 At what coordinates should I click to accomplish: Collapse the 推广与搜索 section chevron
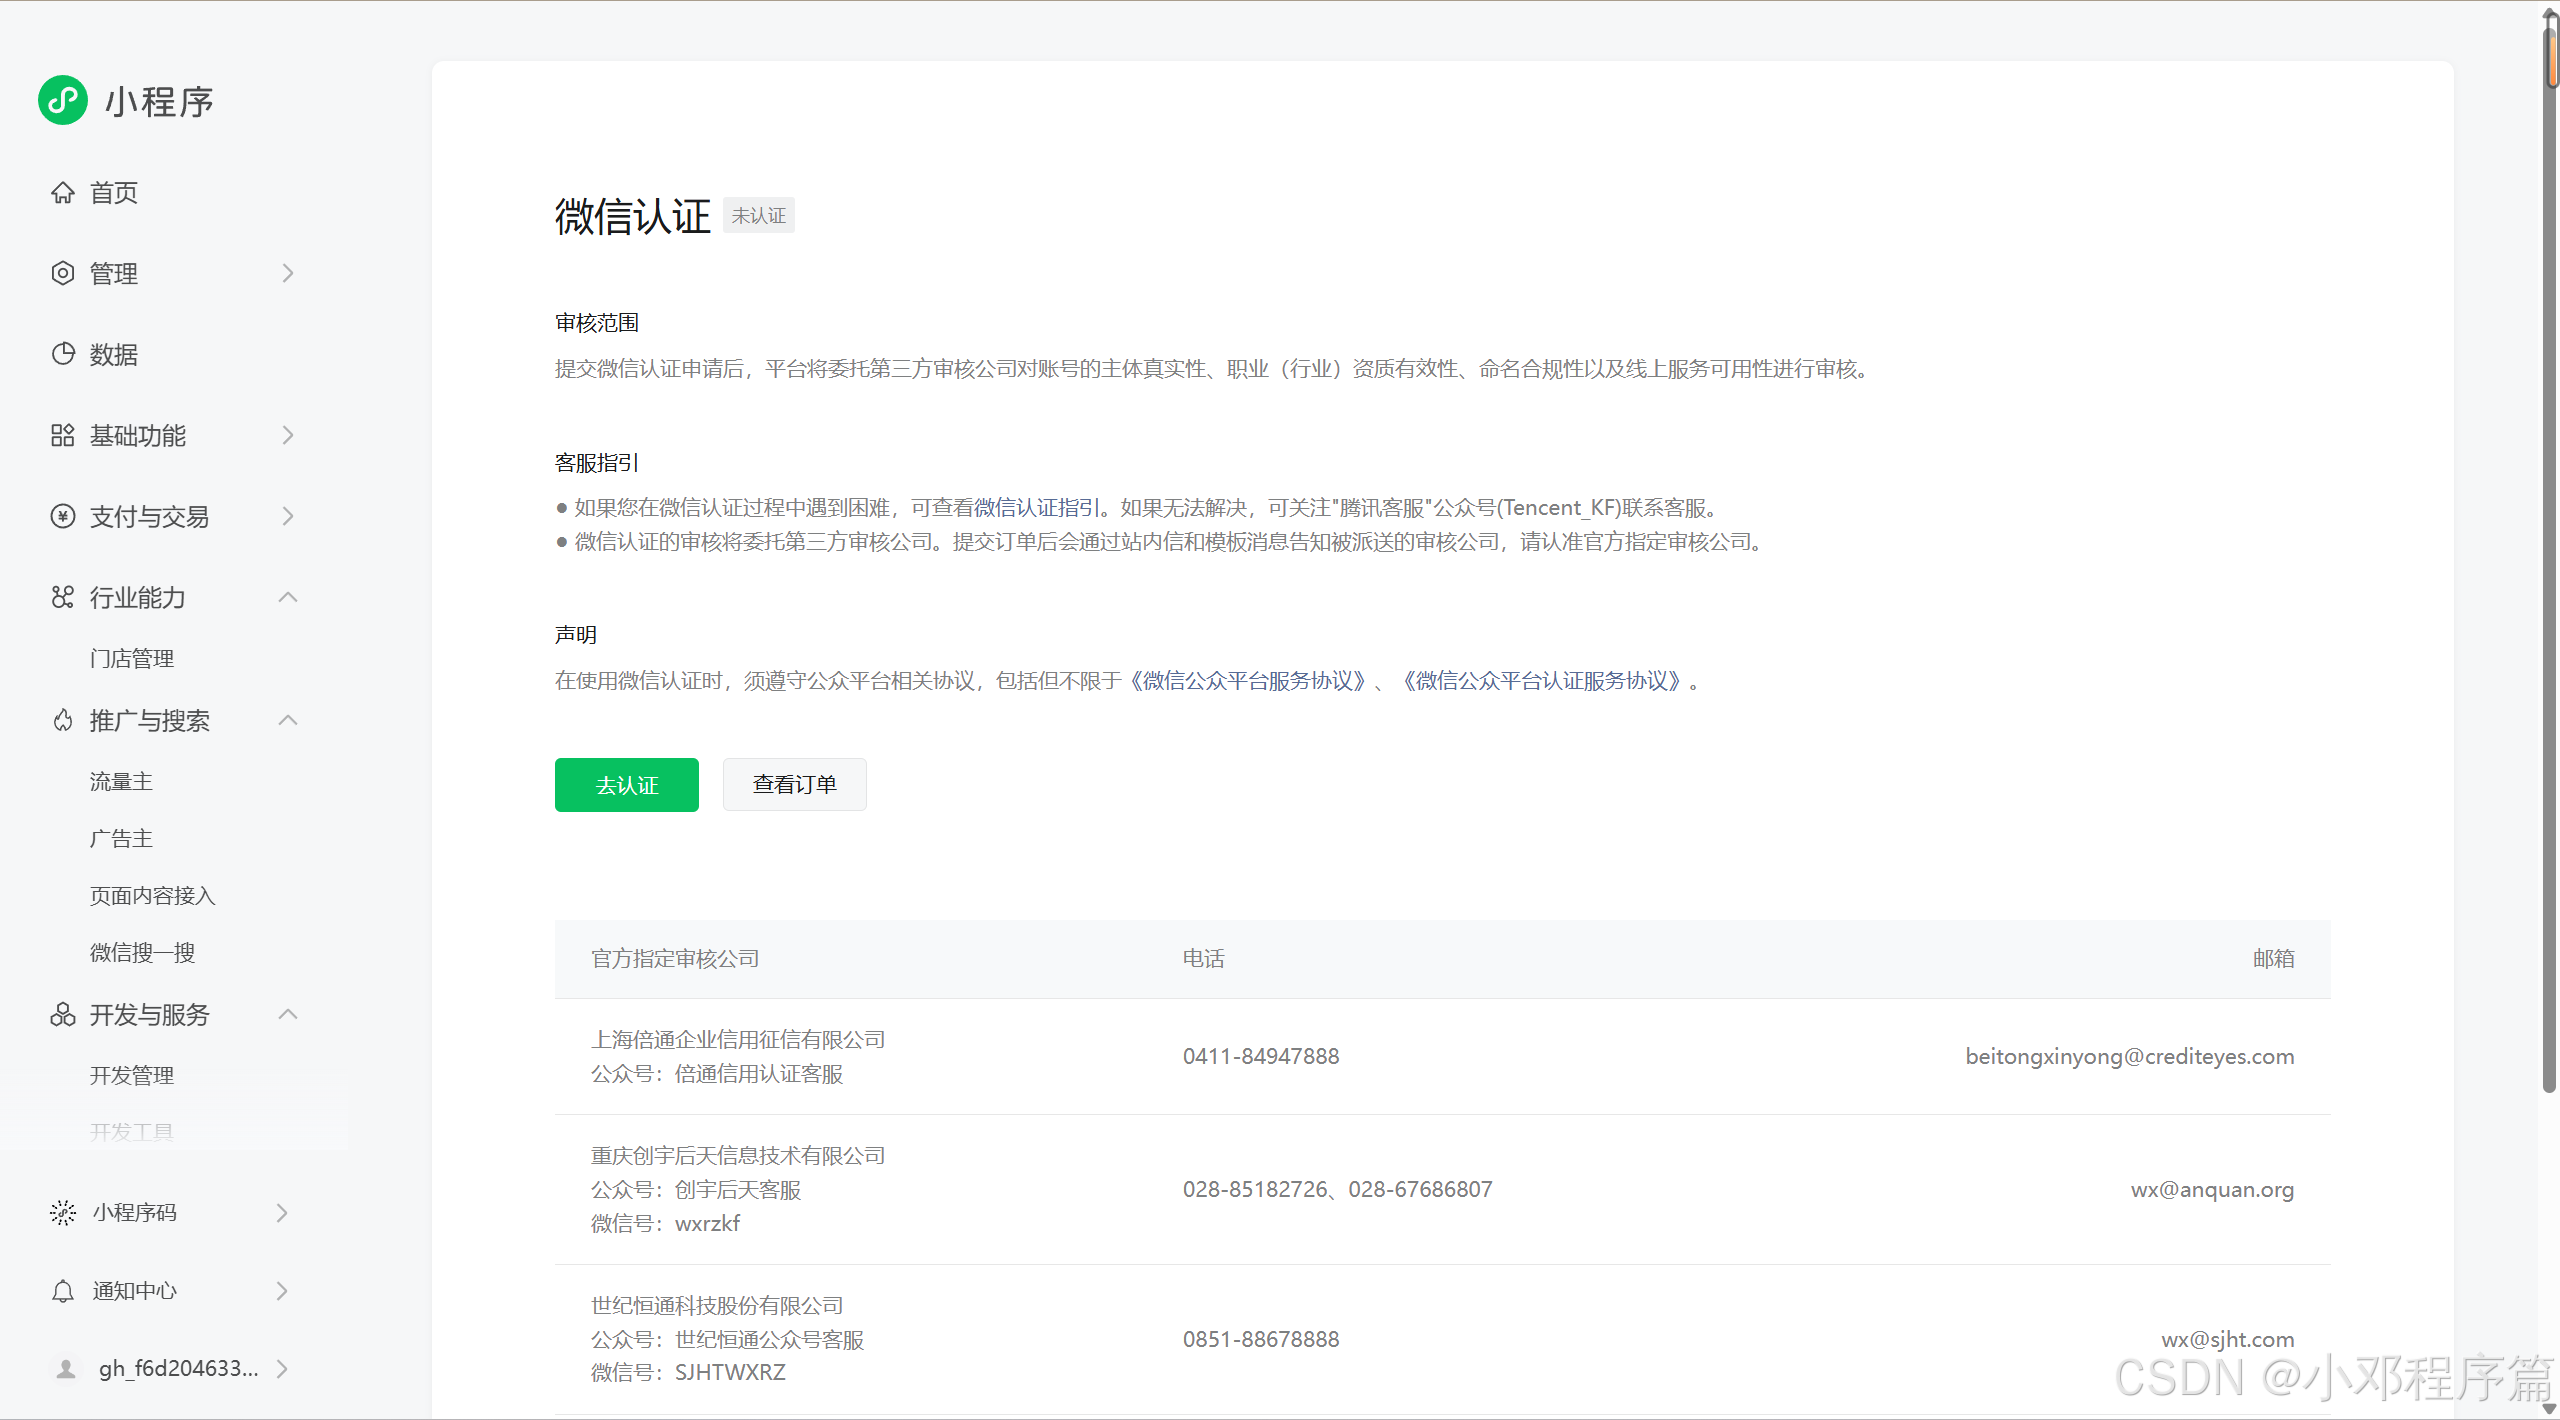(x=288, y=720)
